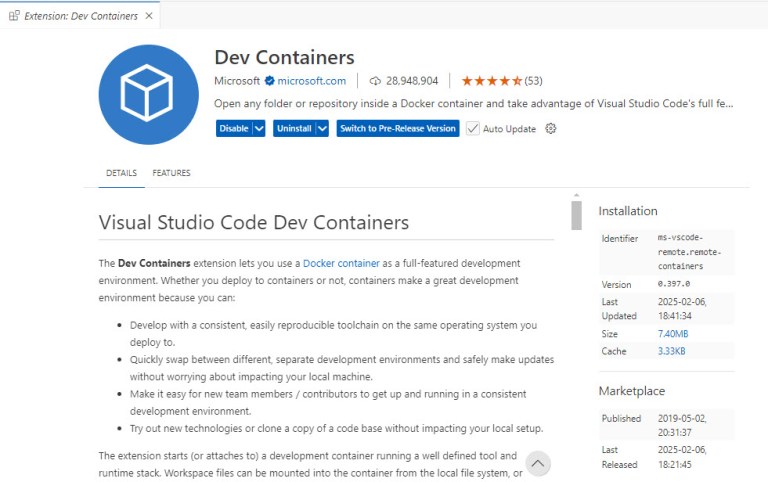
Task: Click the identifier ms-vscode-remote.remote-containers value
Action: click(x=689, y=252)
